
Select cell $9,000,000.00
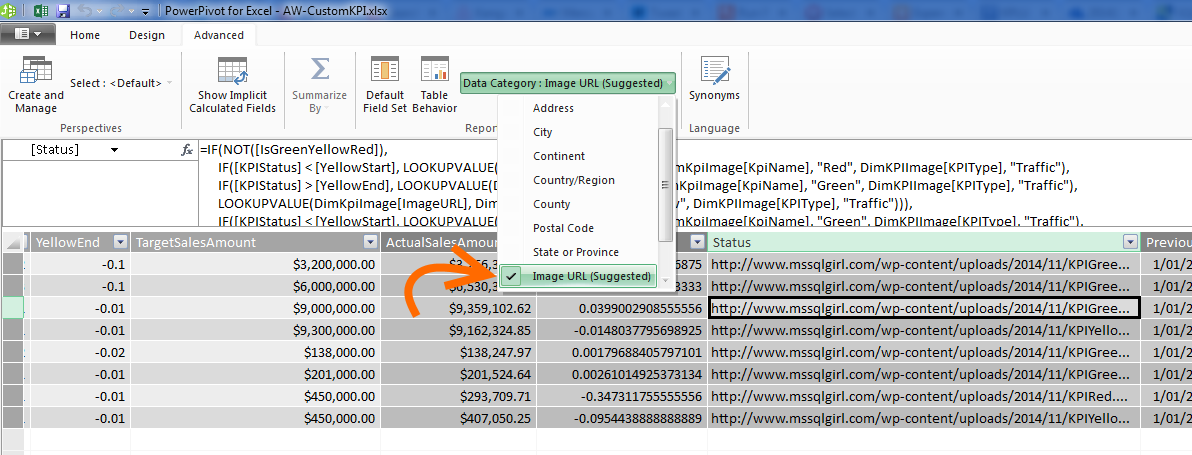tap(255, 308)
